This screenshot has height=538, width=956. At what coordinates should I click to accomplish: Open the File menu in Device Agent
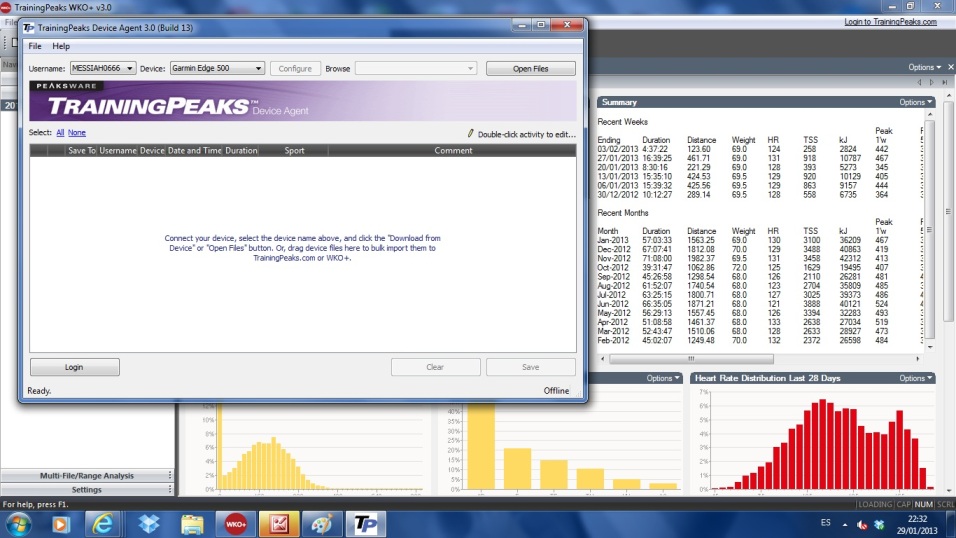pyautogui.click(x=35, y=46)
